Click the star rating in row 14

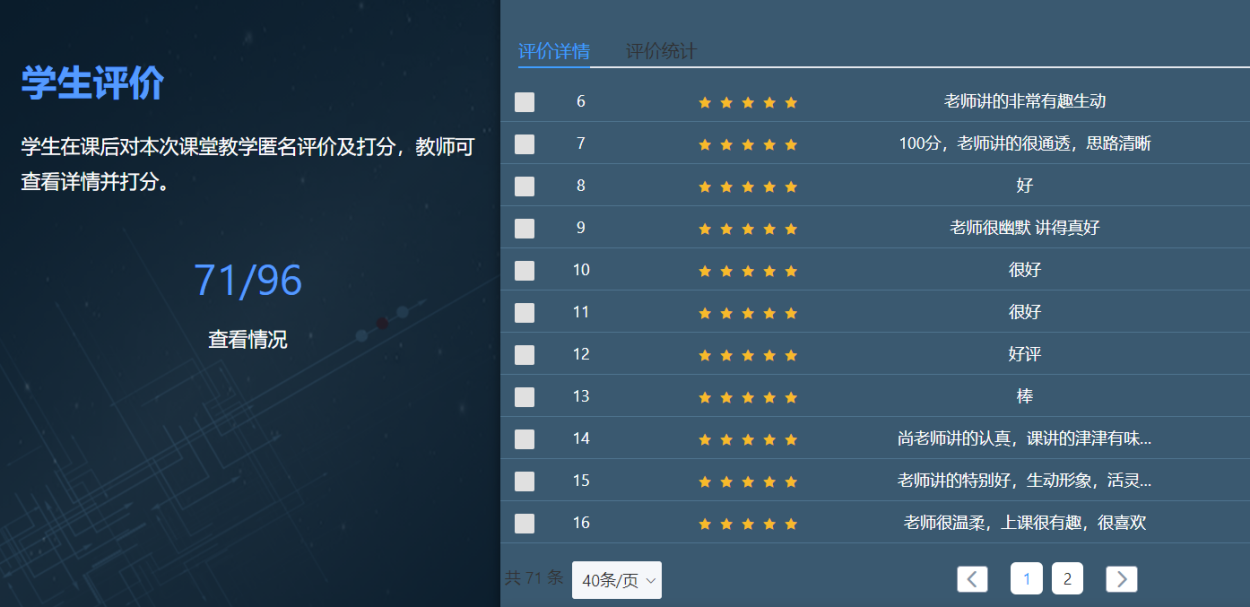click(x=747, y=439)
